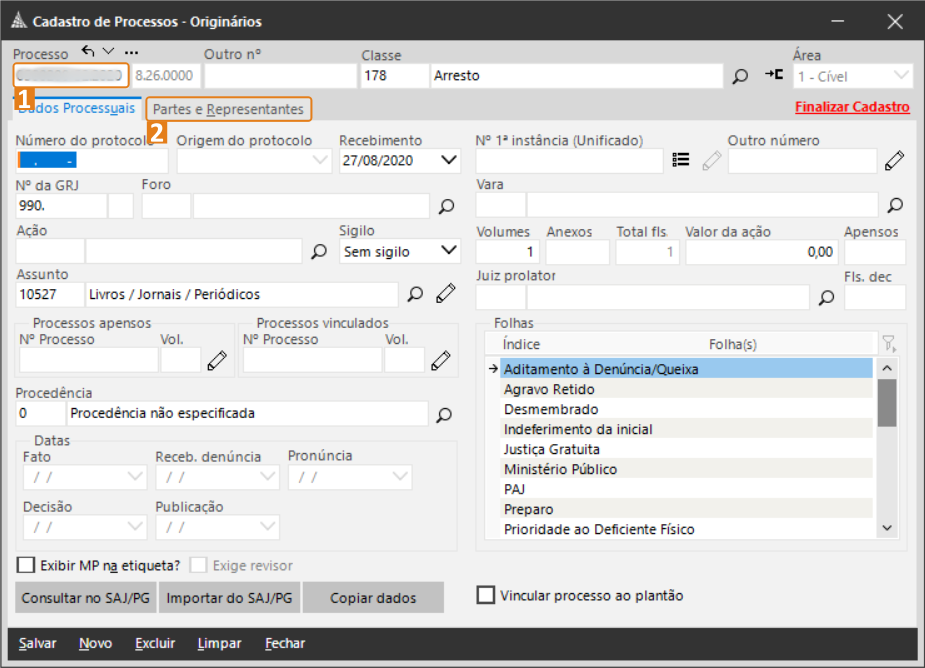Image resolution: width=925 pixels, height=668 pixels.
Task: Open the Decisão date dropdown
Action: (x=136, y=526)
